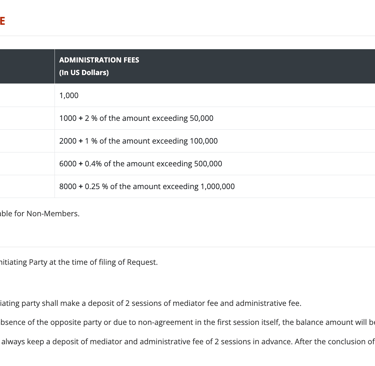The width and height of the screenshot is (375, 366).
Task: Click the empty left cell beside 1,000
Action: (27, 95)
